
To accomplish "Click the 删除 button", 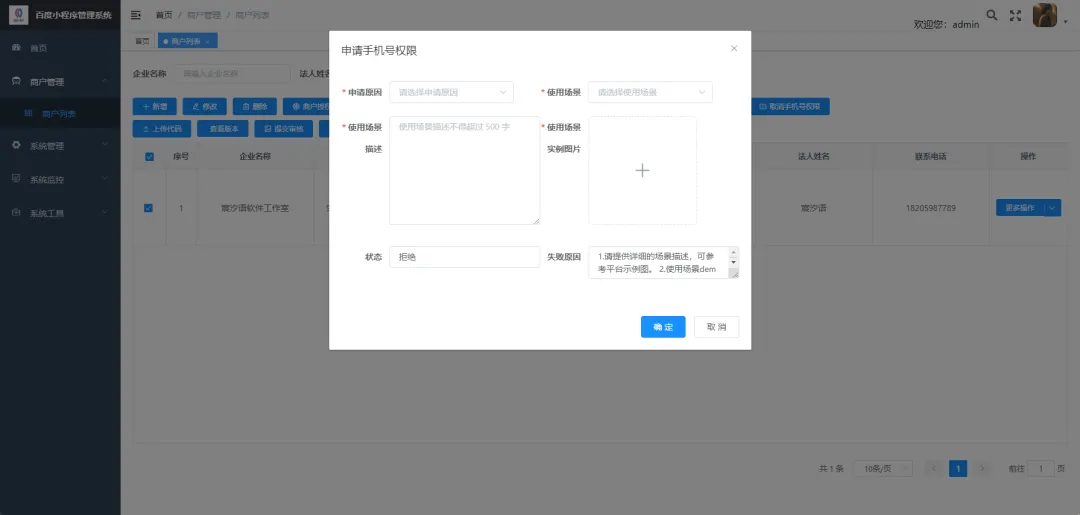I will tap(255, 106).
